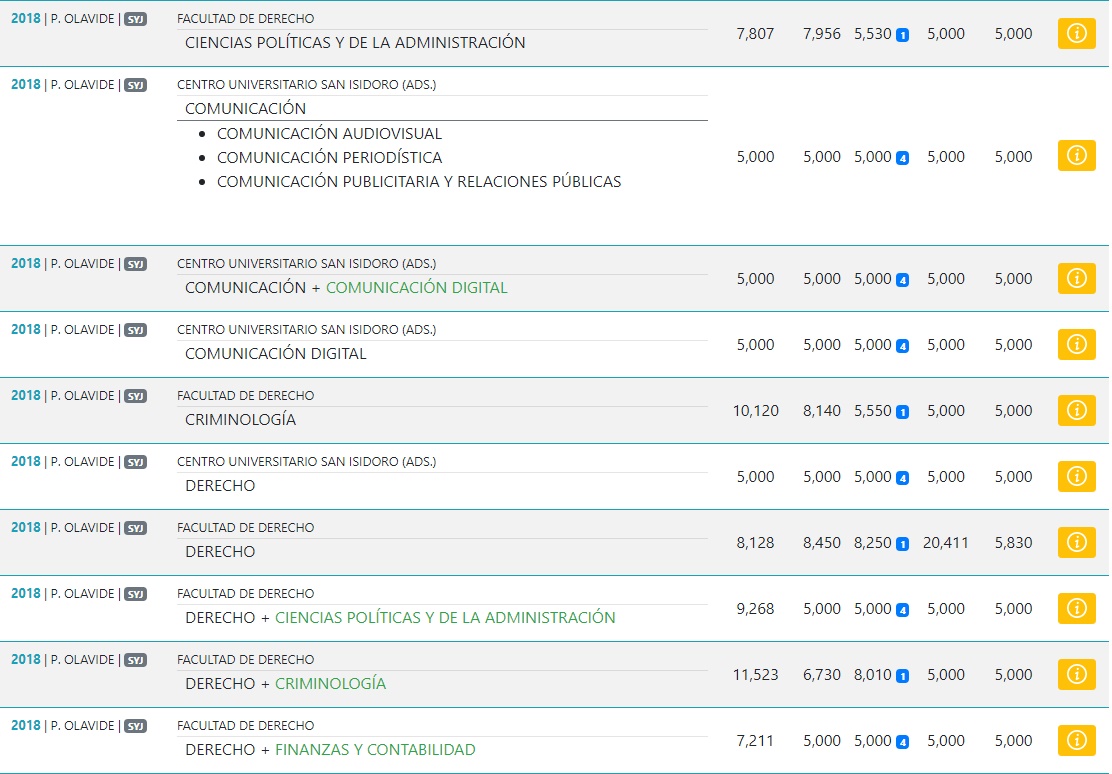The width and height of the screenshot is (1112, 774).
Task: Open info icon for Ciencias Políticas y de la Administración
Action: coord(1076,34)
